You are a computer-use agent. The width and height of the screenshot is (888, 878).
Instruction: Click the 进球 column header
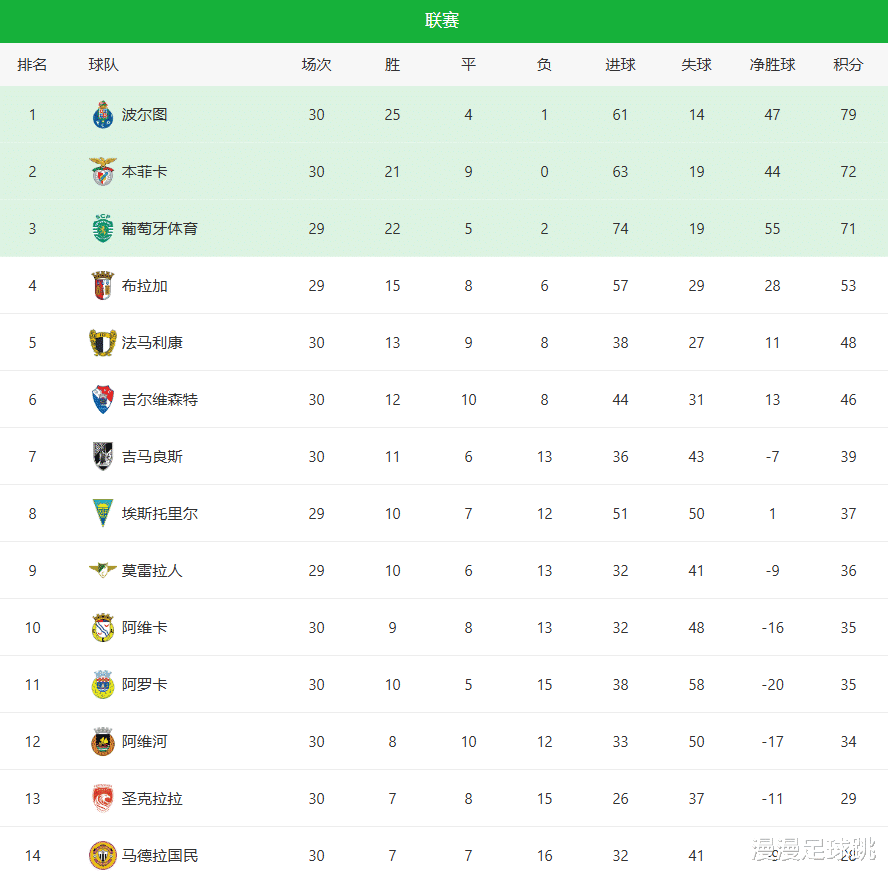620,65
